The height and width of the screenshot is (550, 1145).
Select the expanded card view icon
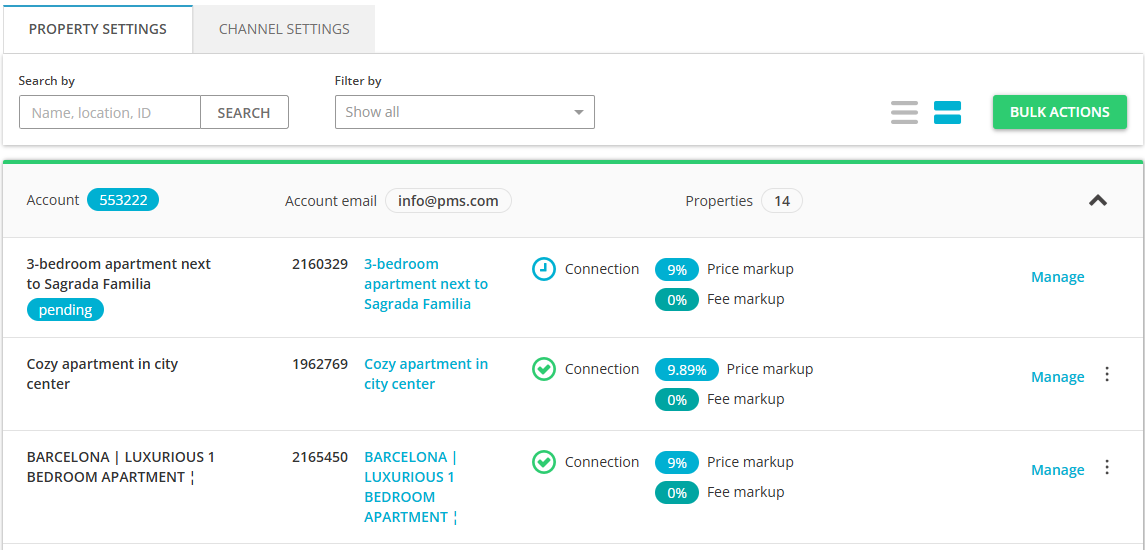coord(947,112)
